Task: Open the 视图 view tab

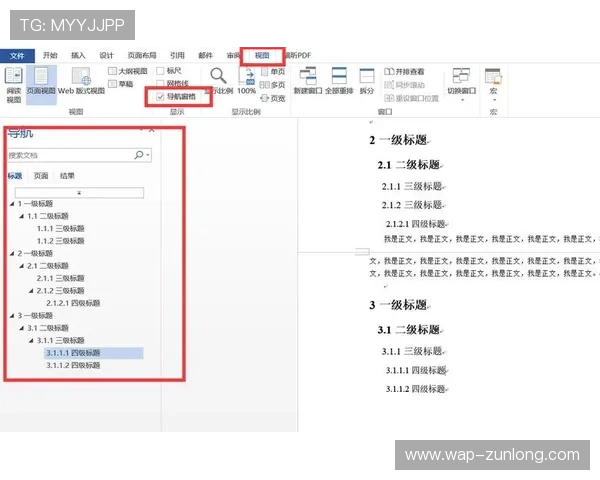Action: click(262, 56)
